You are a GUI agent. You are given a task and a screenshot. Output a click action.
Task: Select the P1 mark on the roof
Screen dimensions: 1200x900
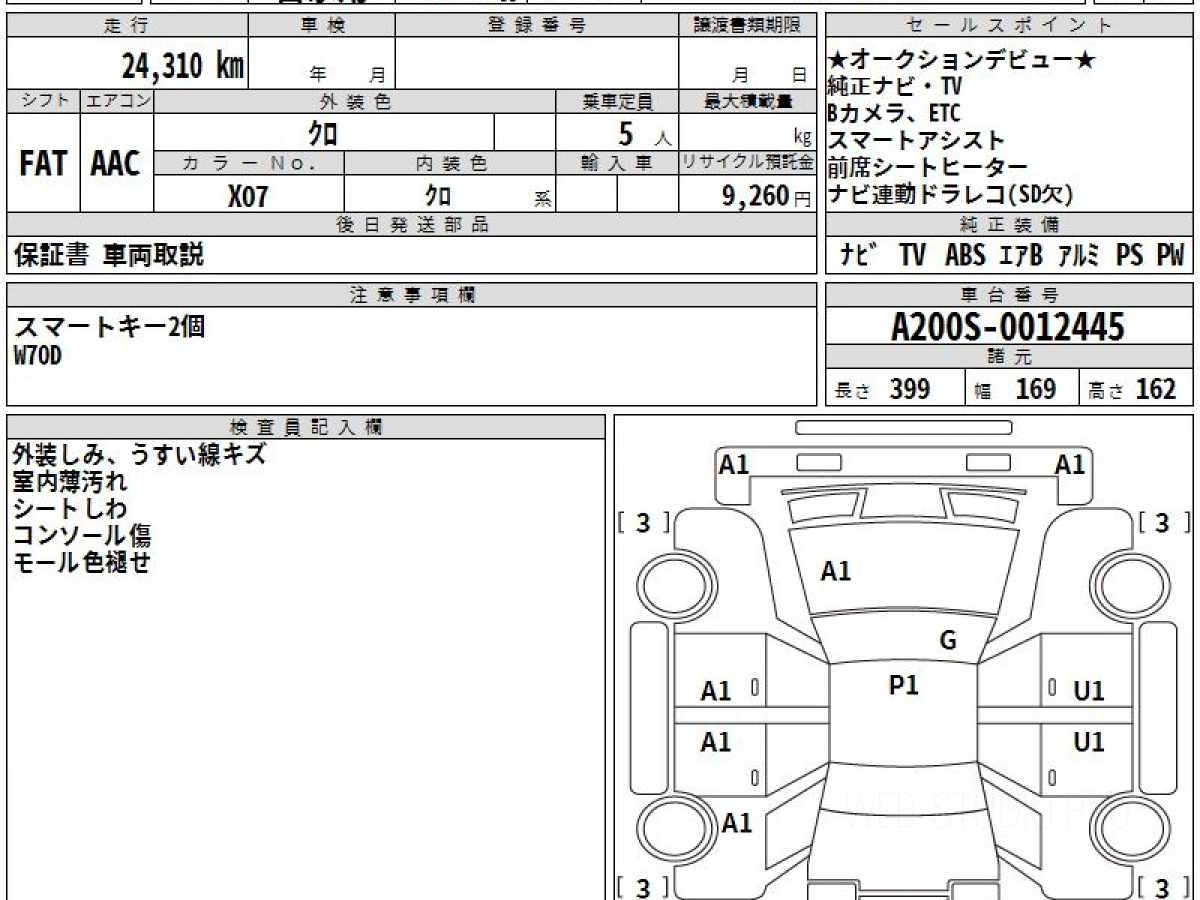[x=904, y=685]
